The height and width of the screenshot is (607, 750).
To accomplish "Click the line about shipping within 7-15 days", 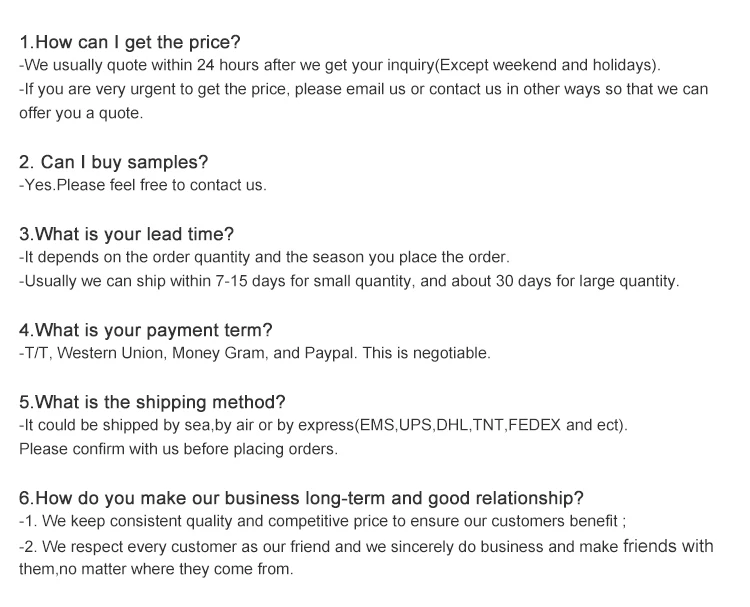I will (x=349, y=281).
